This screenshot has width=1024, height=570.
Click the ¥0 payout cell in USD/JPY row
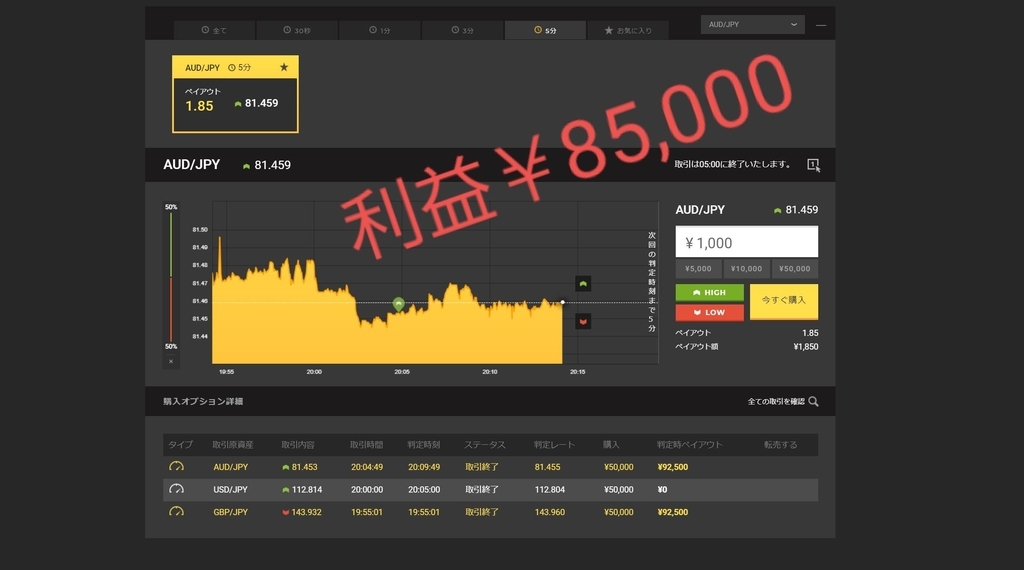tap(662, 489)
